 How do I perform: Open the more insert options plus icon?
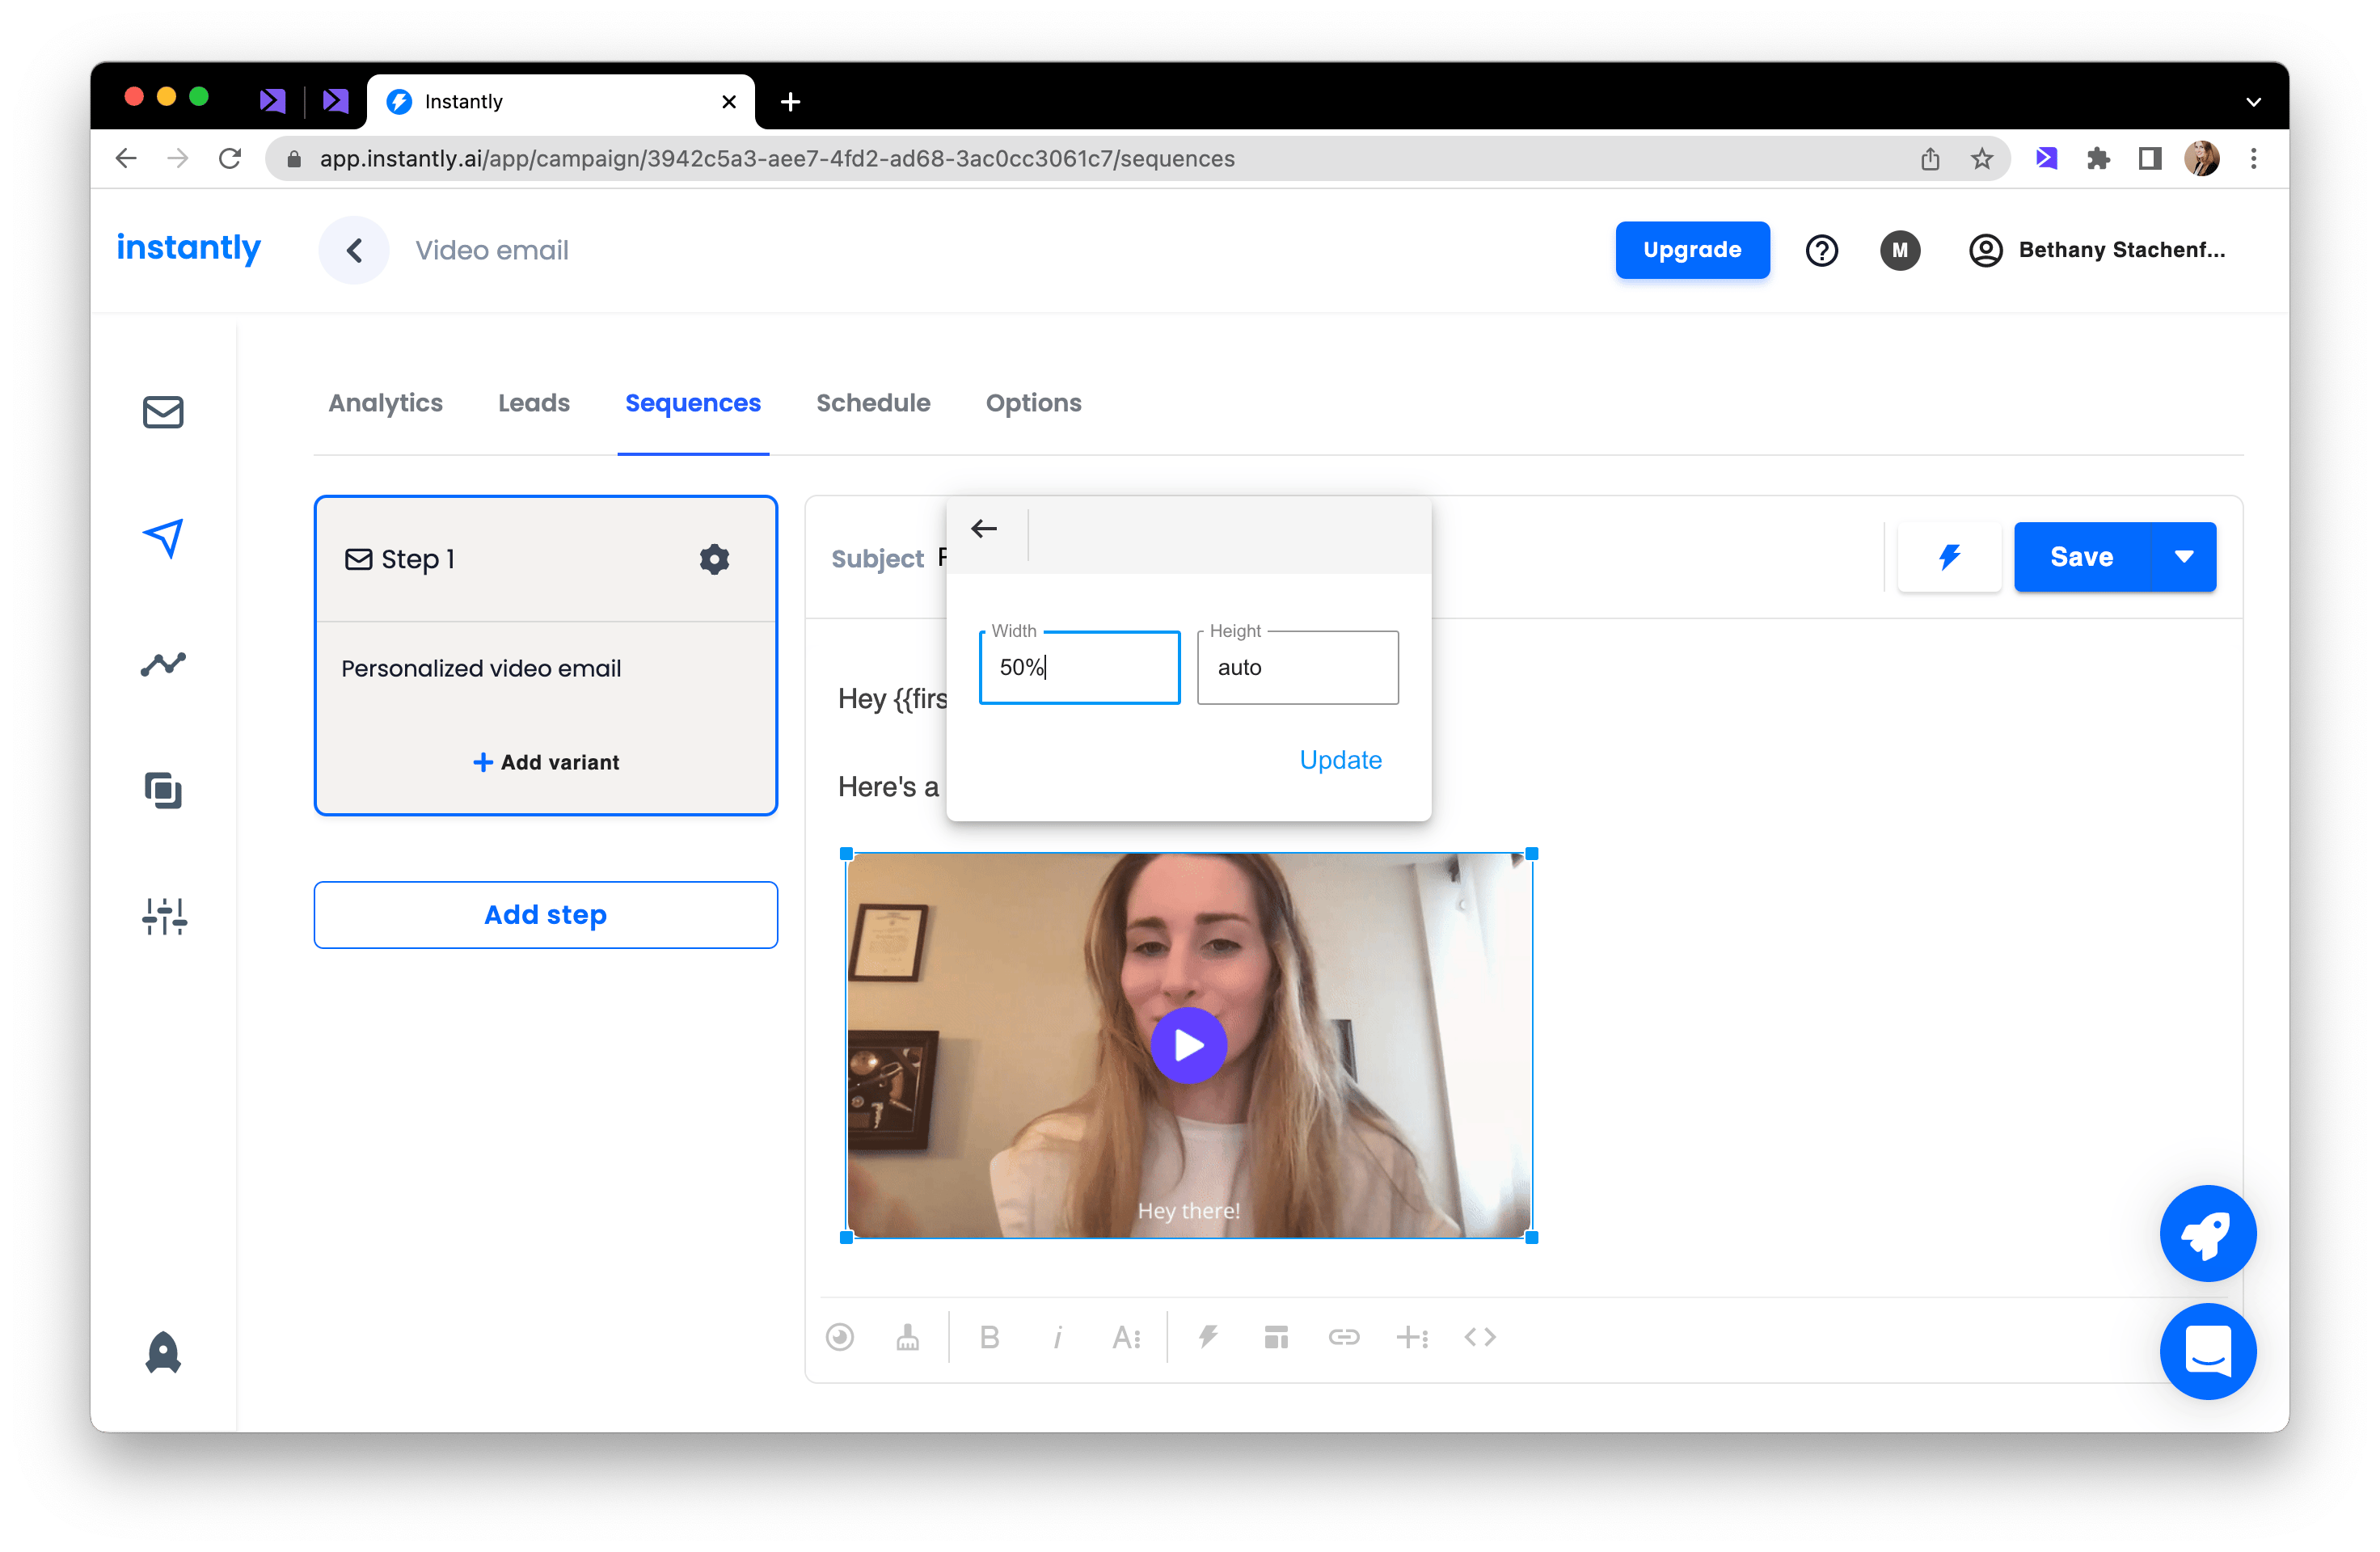(1412, 1337)
